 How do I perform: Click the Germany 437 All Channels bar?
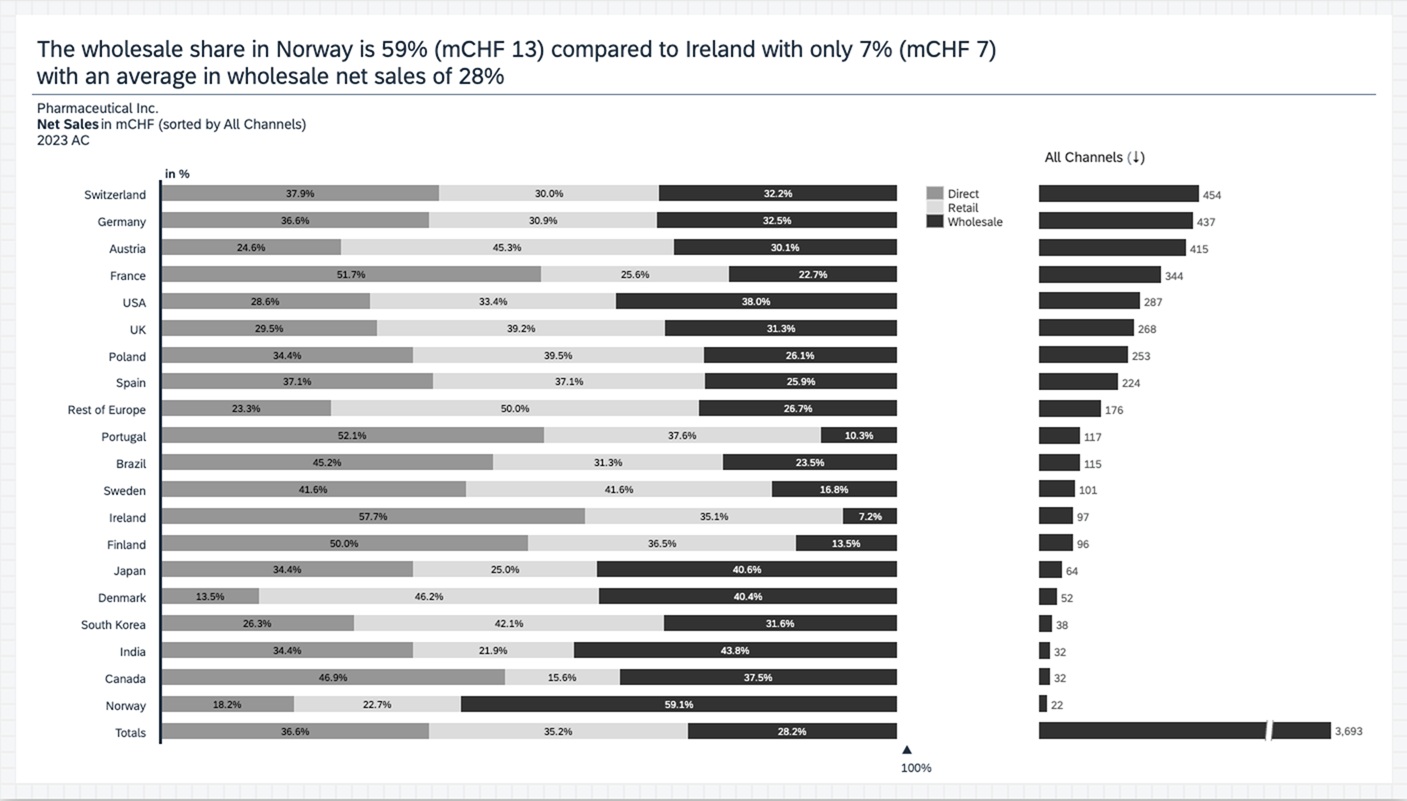[1115, 221]
